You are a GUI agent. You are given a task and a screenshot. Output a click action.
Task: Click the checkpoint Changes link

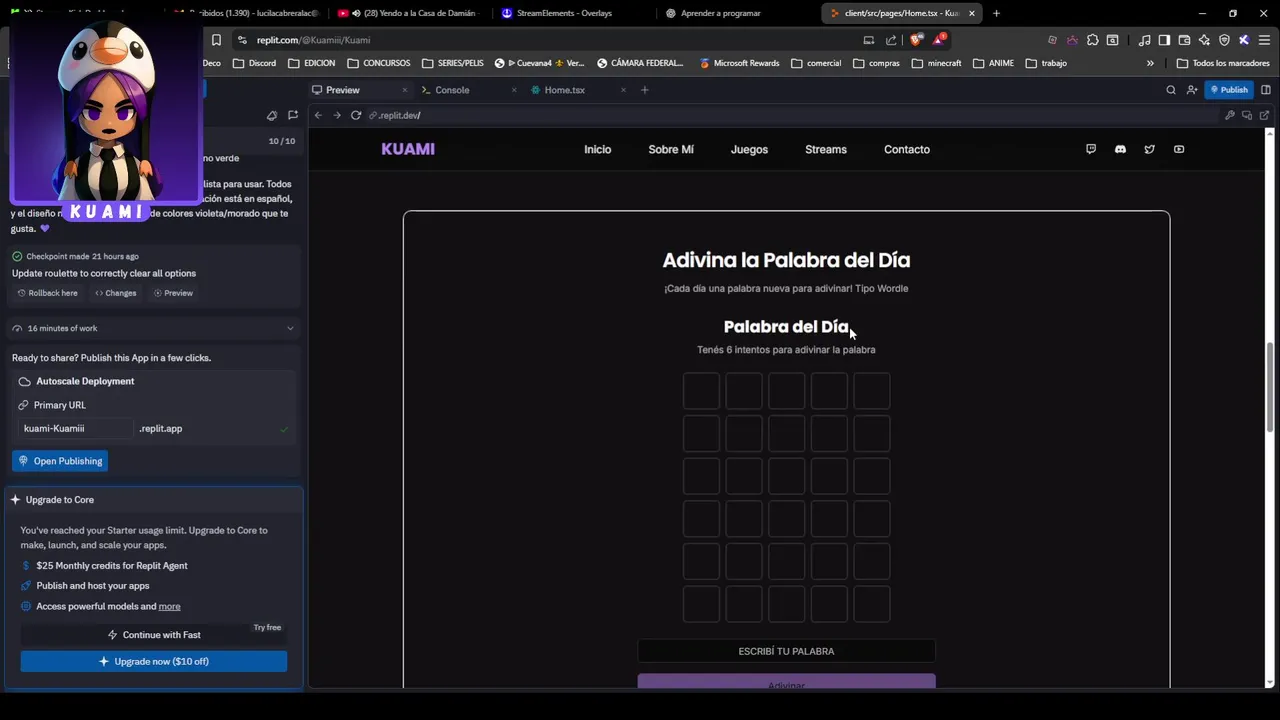point(115,293)
